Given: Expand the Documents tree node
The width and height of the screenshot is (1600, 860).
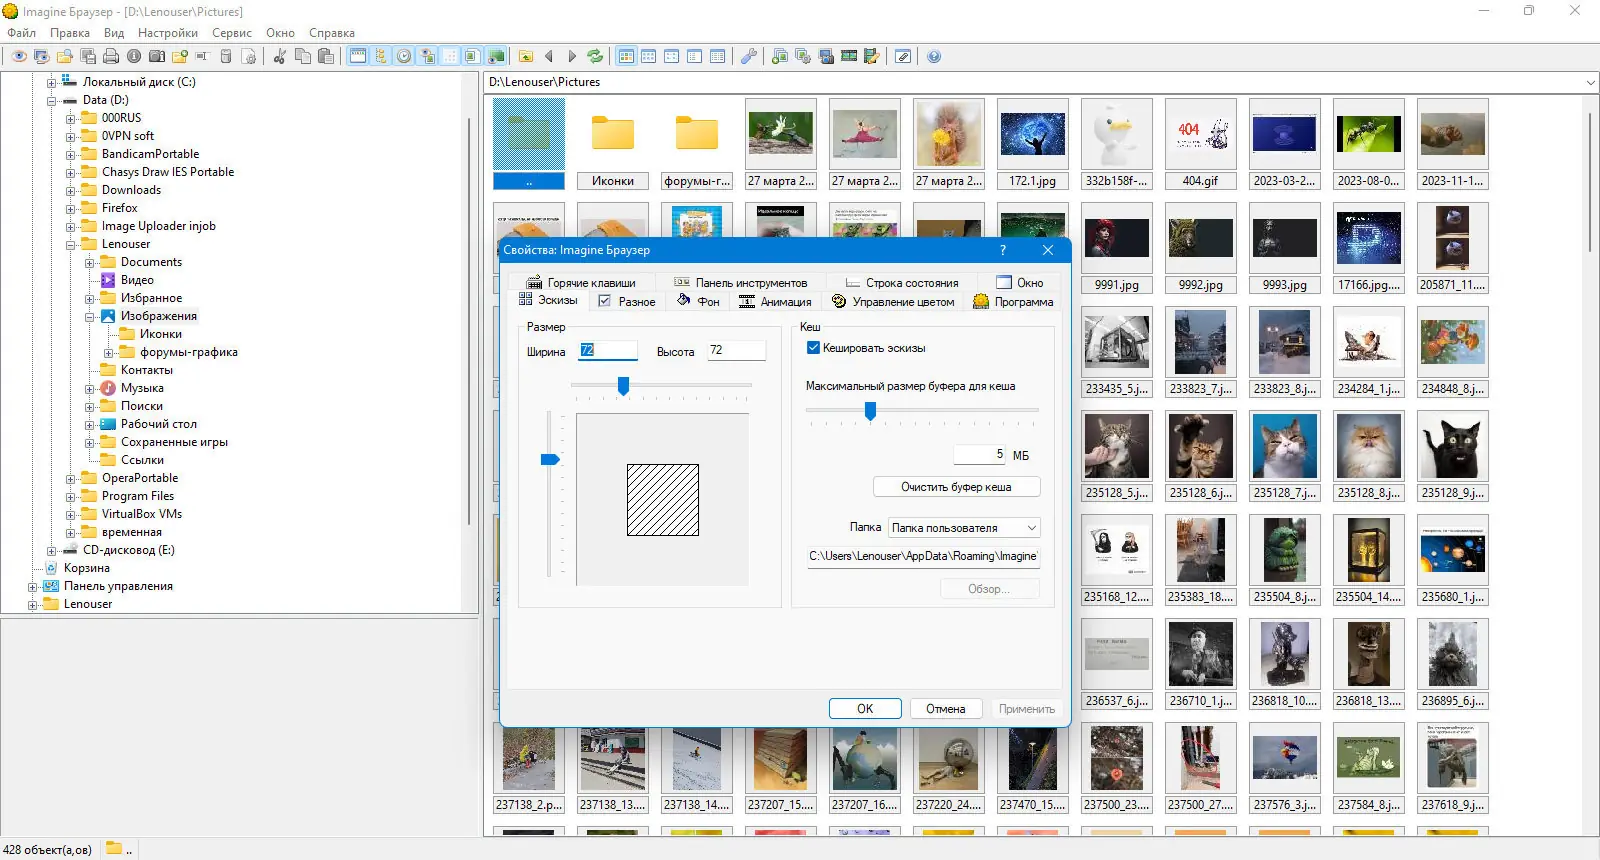Looking at the screenshot, I should point(89,263).
